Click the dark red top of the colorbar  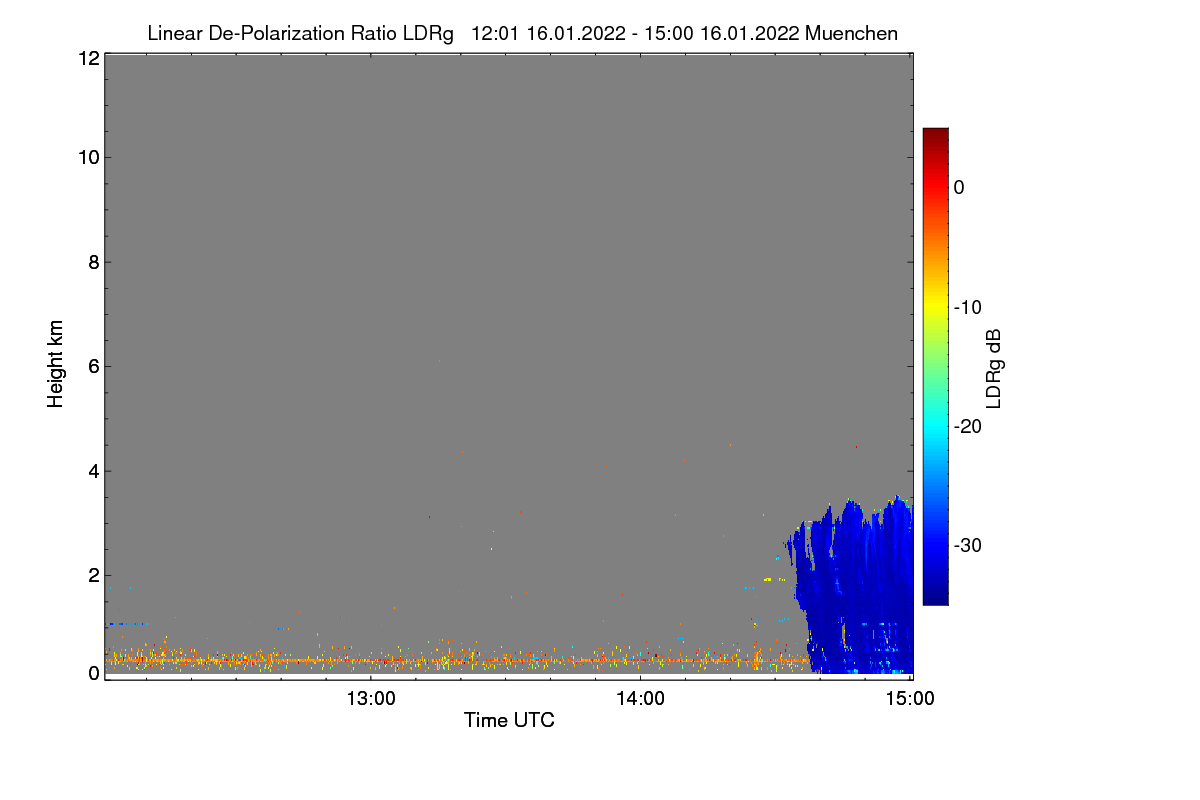point(935,135)
